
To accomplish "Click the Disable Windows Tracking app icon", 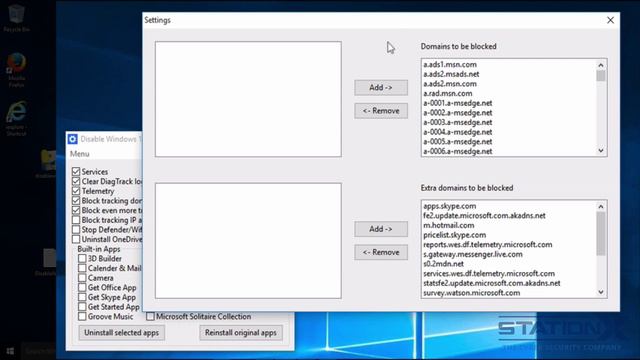I will point(73,139).
